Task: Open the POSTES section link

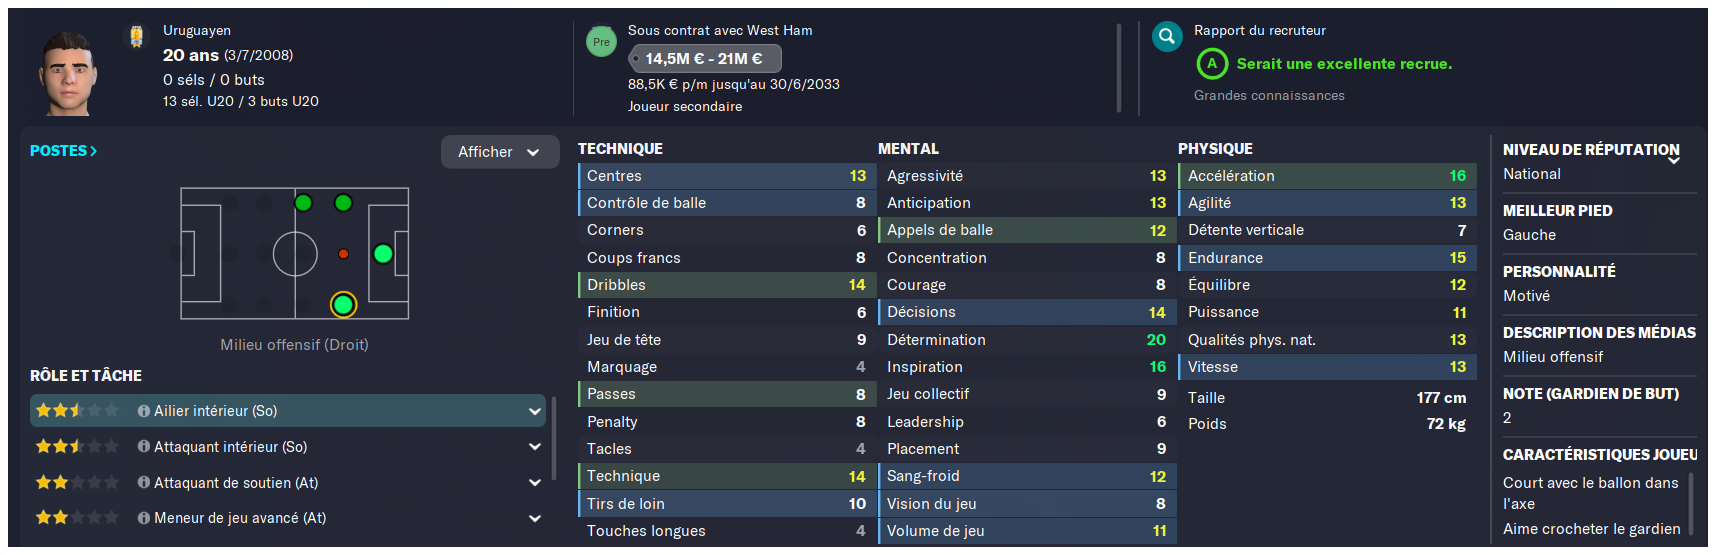Action: click(63, 151)
